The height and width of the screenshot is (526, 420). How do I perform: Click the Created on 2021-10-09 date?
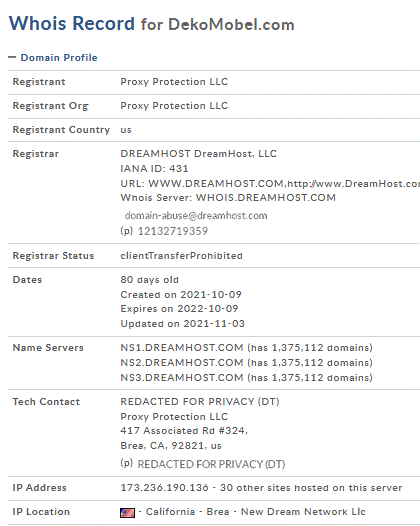181,295
